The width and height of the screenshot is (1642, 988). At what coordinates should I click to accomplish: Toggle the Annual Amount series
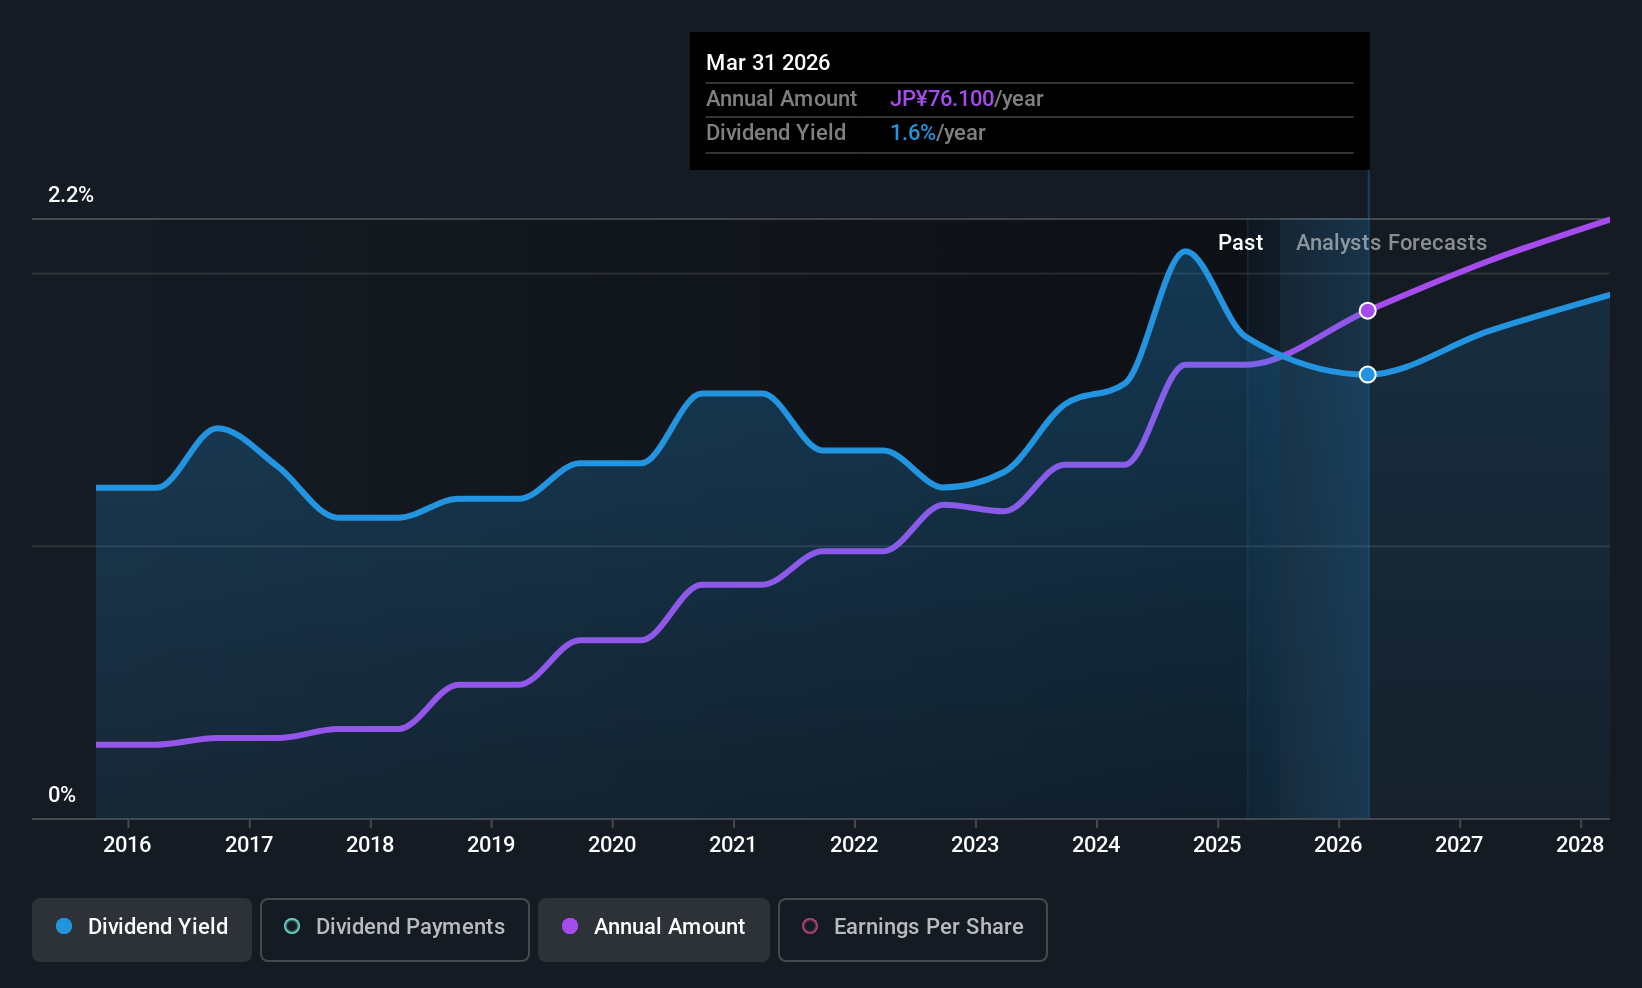654,930
